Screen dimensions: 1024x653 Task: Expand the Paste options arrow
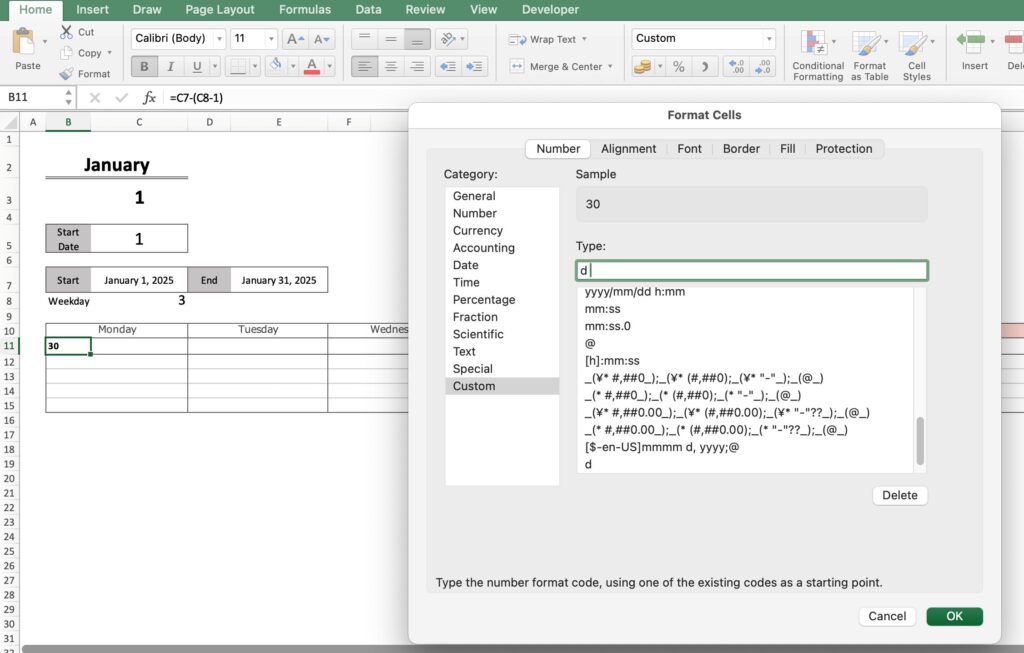(x=44, y=41)
